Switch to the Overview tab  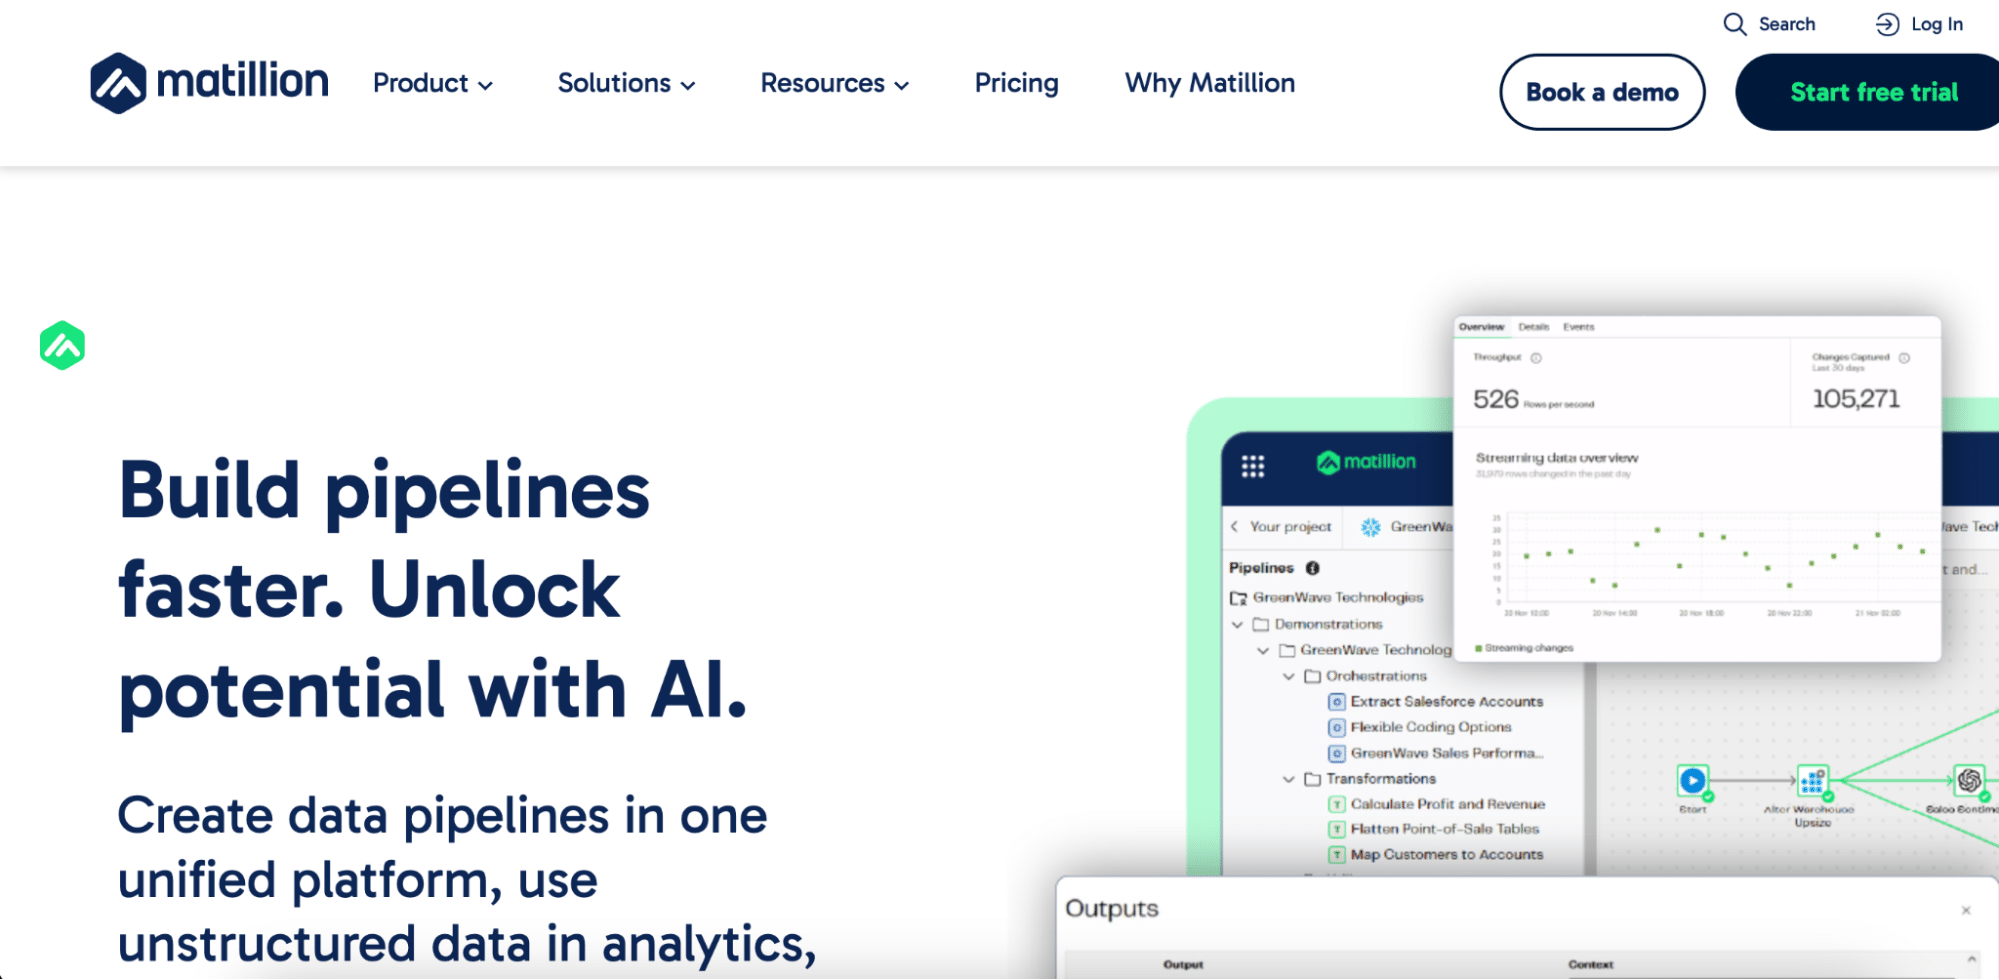pyautogui.click(x=1481, y=327)
